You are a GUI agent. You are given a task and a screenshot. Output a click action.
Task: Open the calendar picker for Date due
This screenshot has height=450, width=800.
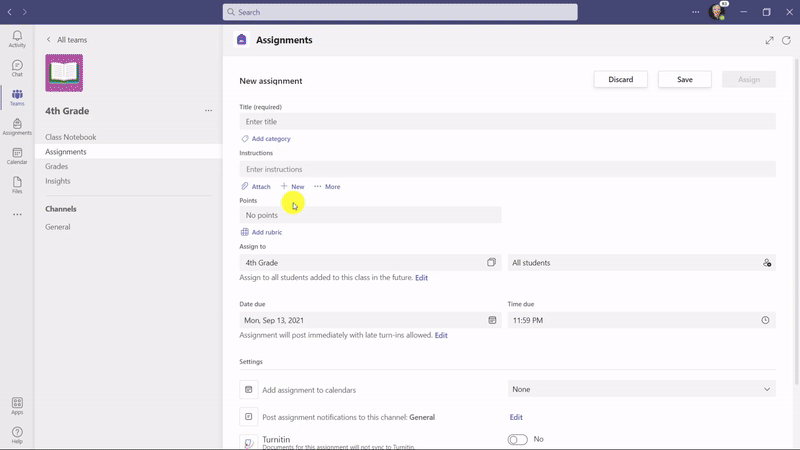(x=492, y=320)
